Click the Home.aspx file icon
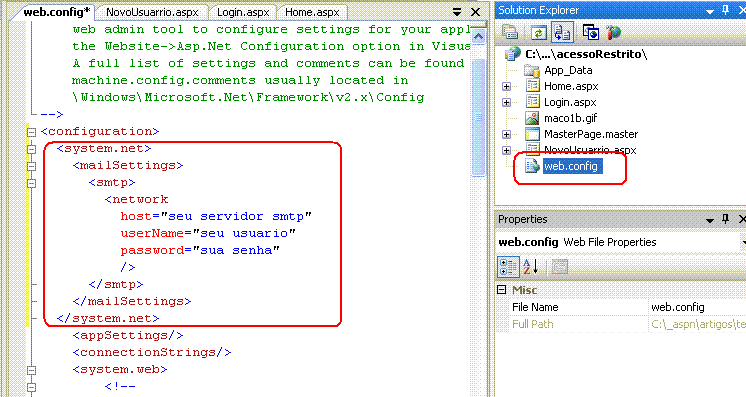Image resolution: width=746 pixels, height=397 pixels. (x=532, y=86)
